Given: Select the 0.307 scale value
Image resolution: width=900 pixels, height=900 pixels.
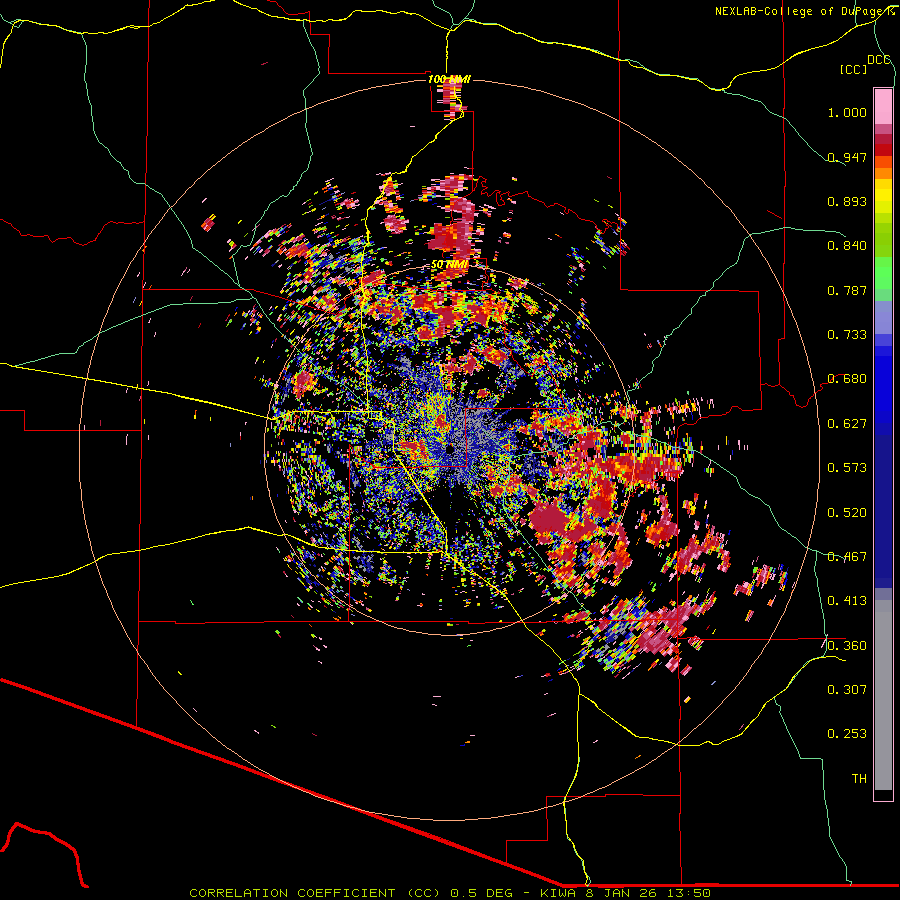Looking at the screenshot, I should tap(847, 690).
